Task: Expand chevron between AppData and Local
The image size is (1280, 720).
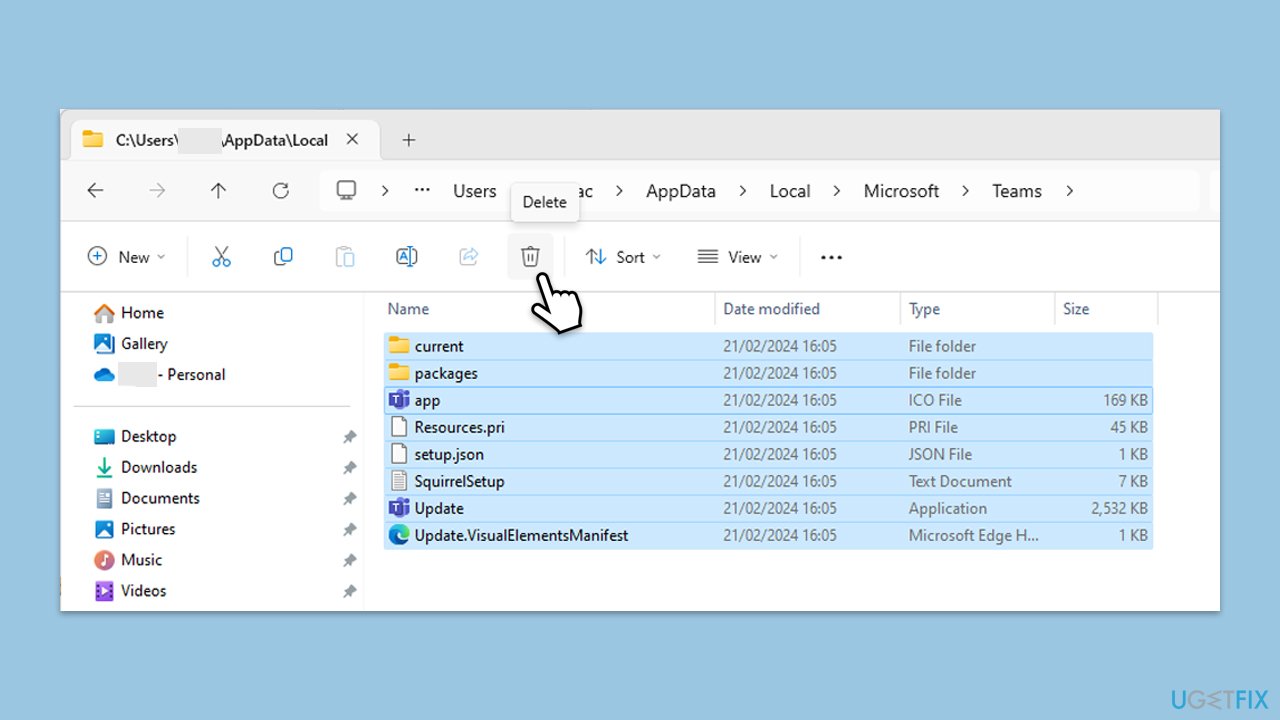Action: point(743,190)
